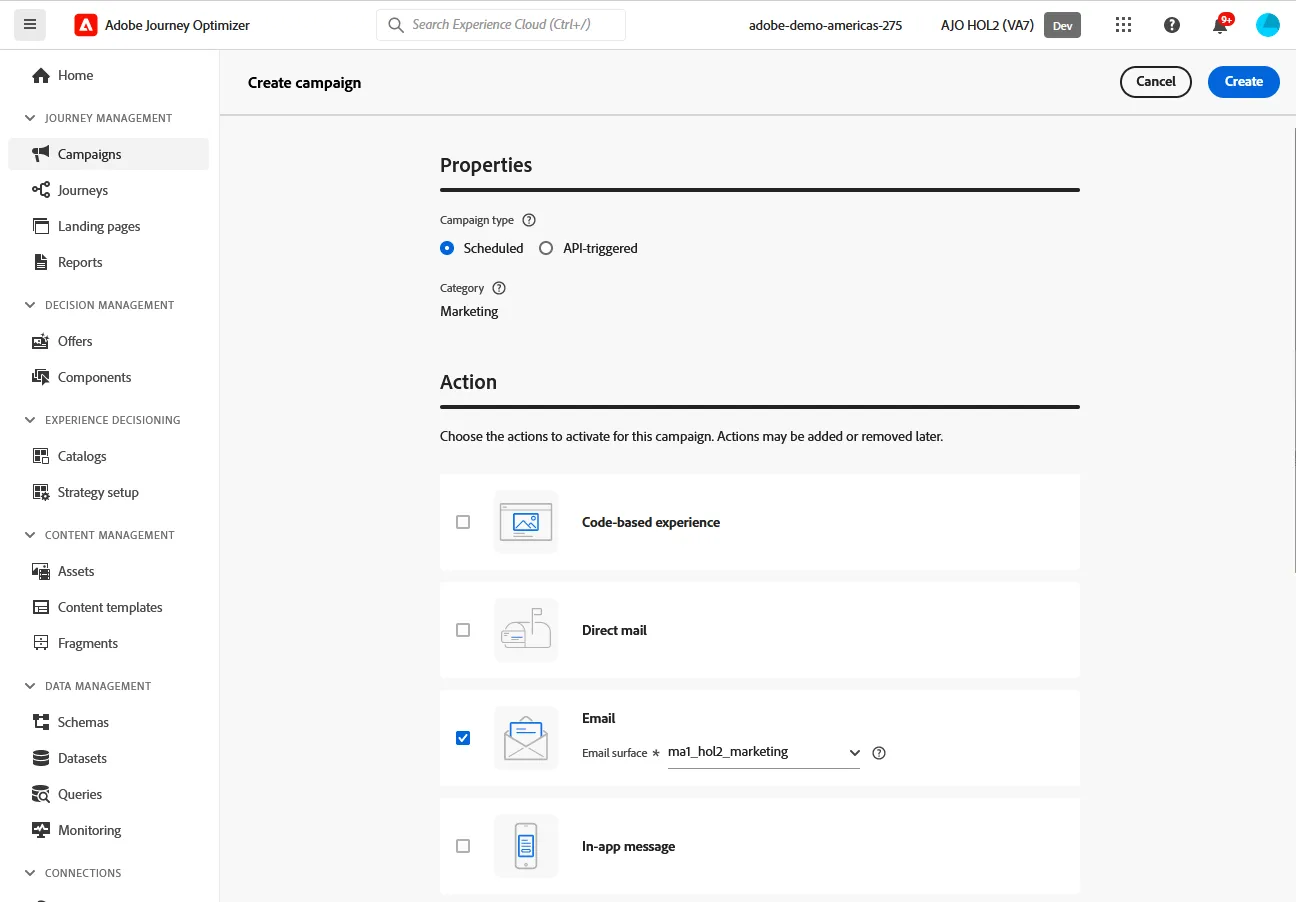Open the hamburger navigation menu
Image resolution: width=1296 pixels, height=902 pixels.
[x=29, y=24]
